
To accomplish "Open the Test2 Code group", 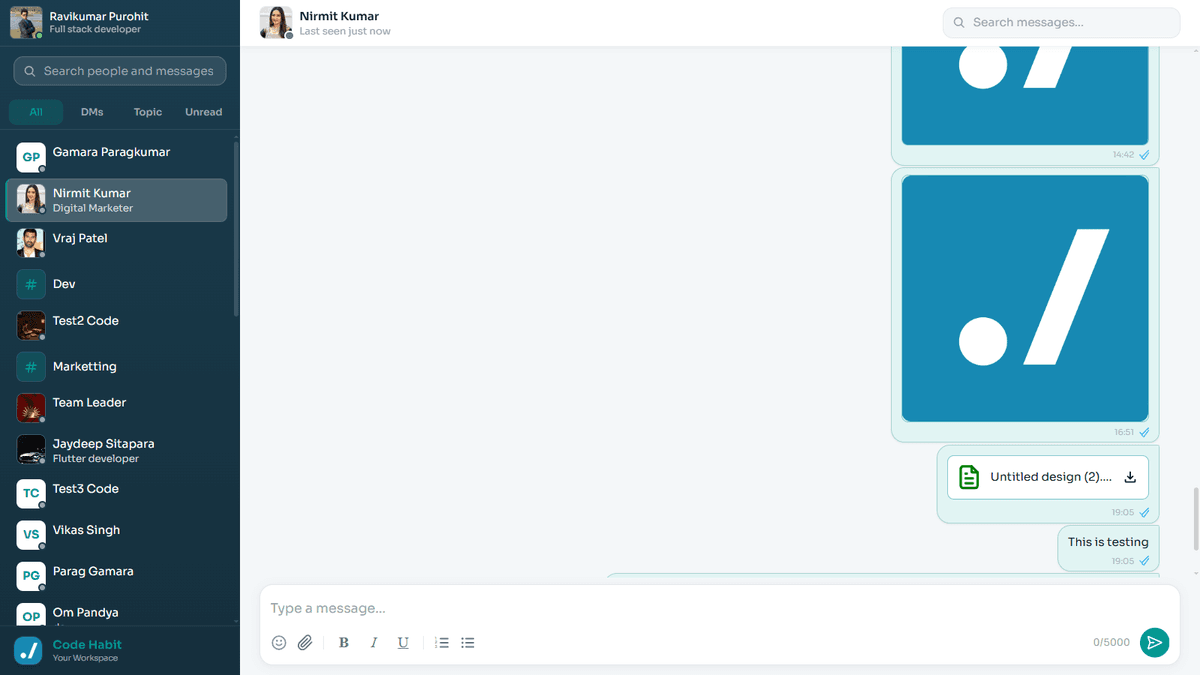I will point(116,325).
